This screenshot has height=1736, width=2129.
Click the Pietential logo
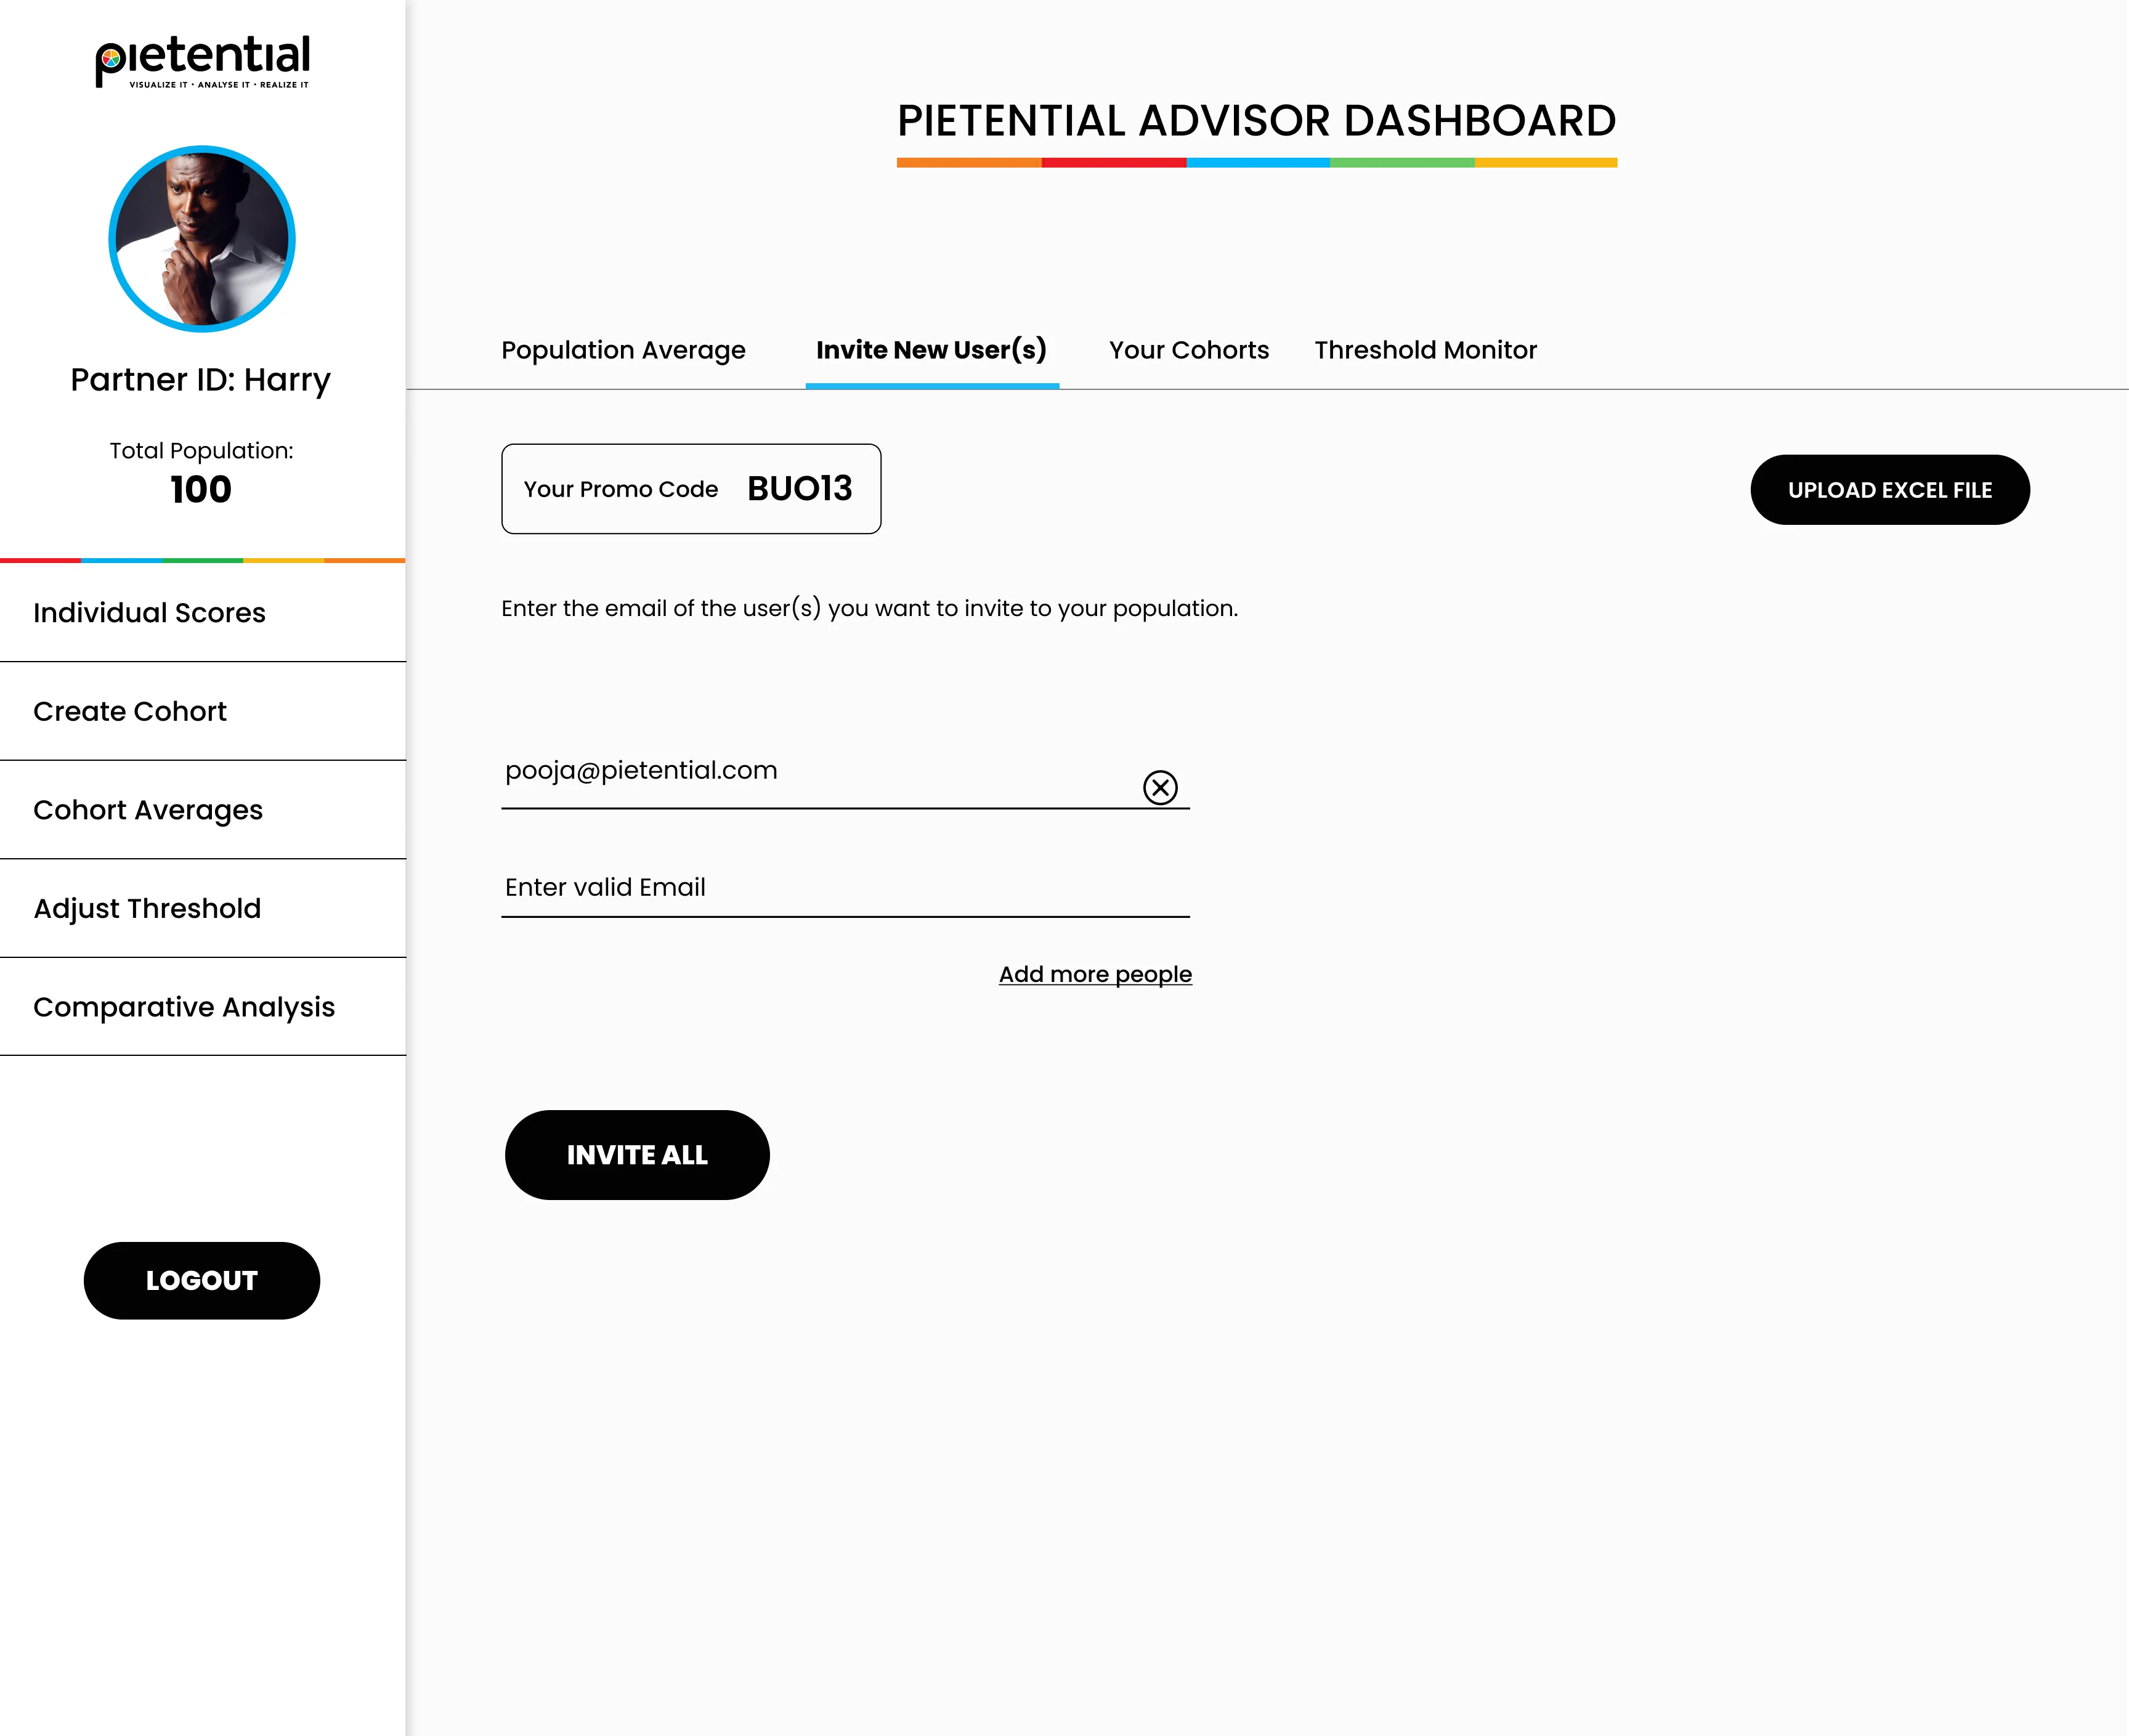click(202, 62)
